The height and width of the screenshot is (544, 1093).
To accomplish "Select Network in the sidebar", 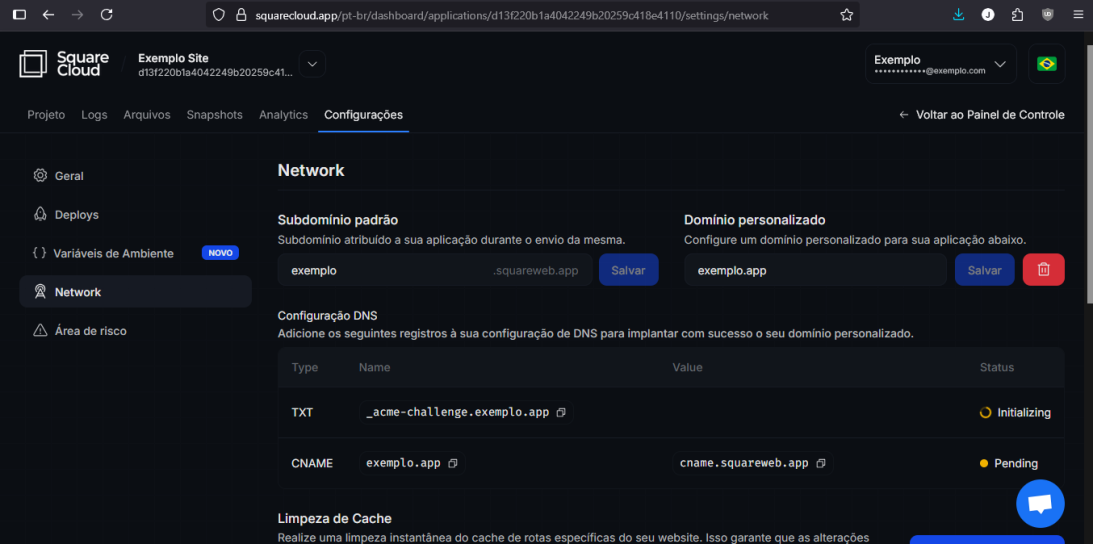I will (x=135, y=292).
